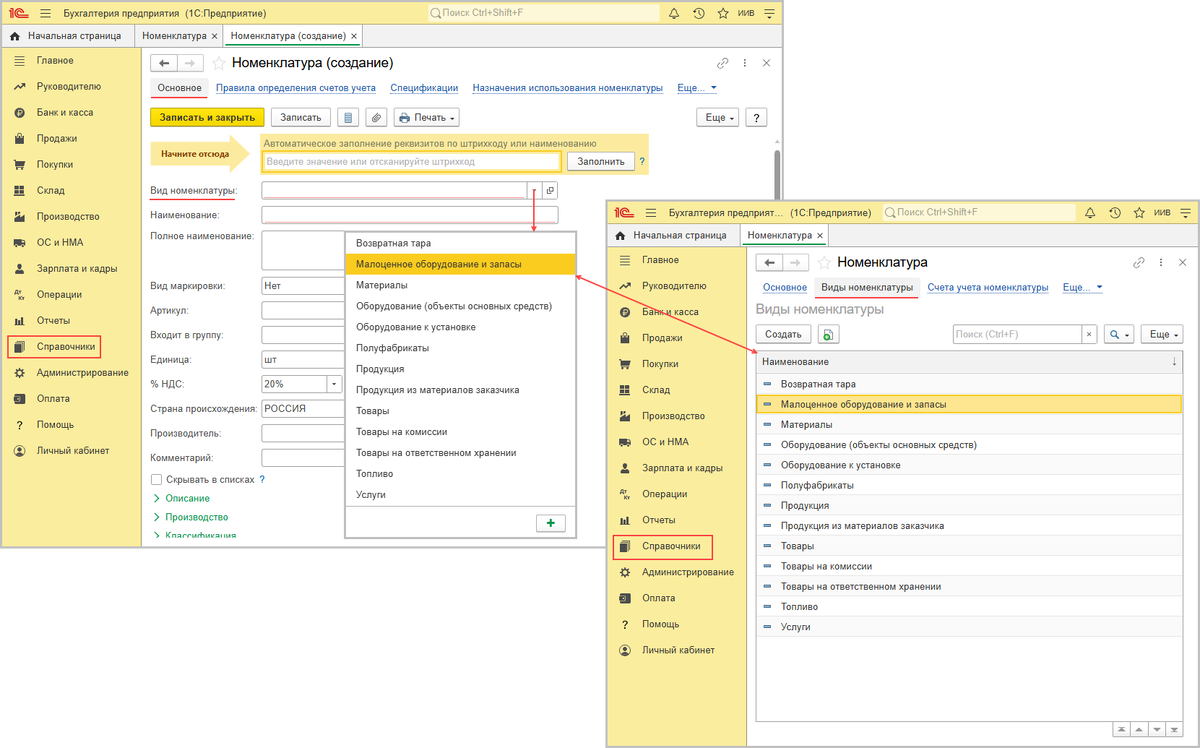This screenshot has height=748, width=1200.
Task: Click back arrow in right Номенклатура window
Action: tap(769, 263)
